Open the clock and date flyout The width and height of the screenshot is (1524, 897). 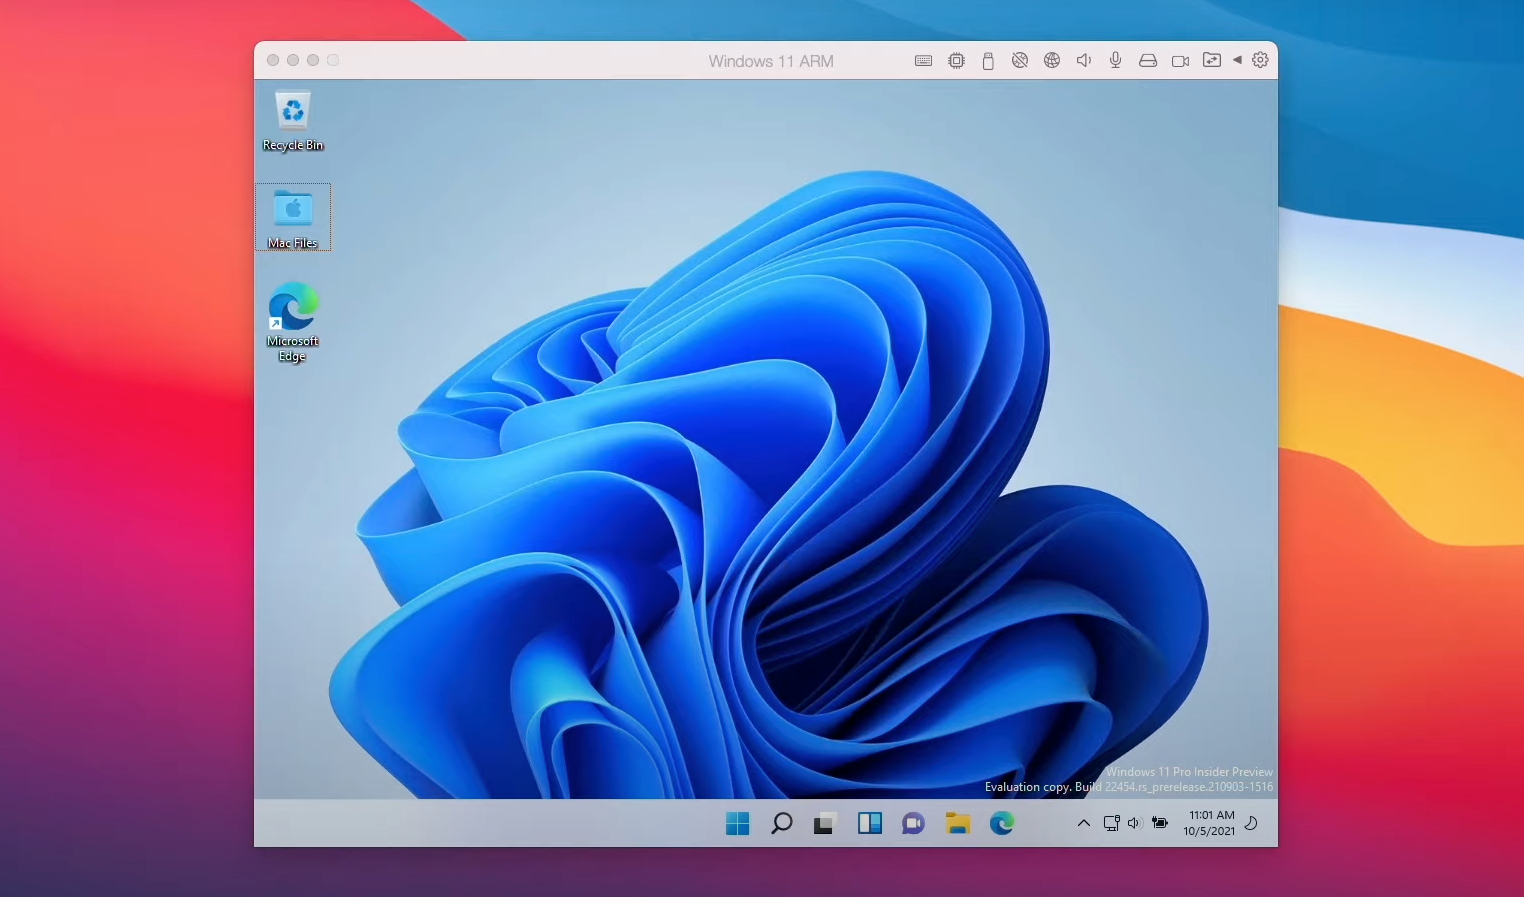click(1210, 823)
